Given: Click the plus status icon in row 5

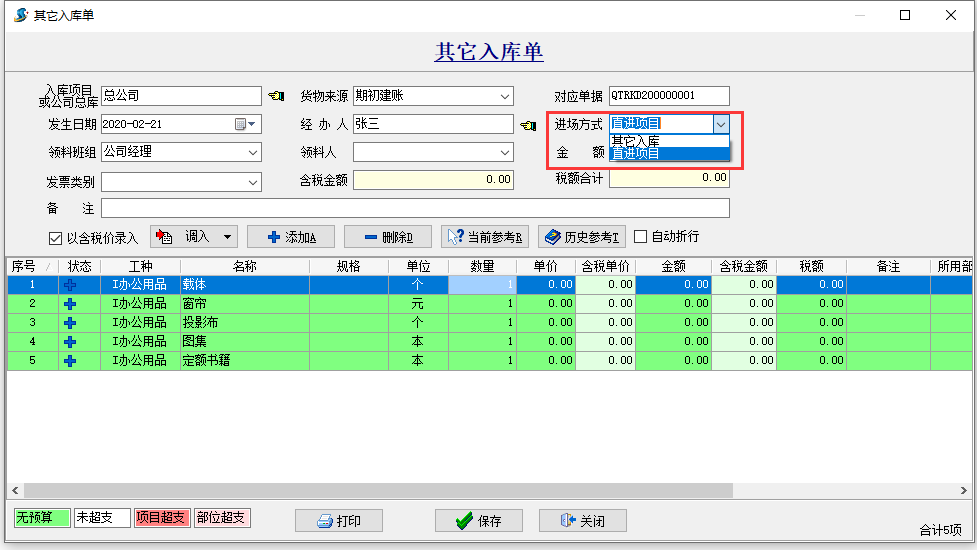Looking at the screenshot, I should [x=70, y=361].
